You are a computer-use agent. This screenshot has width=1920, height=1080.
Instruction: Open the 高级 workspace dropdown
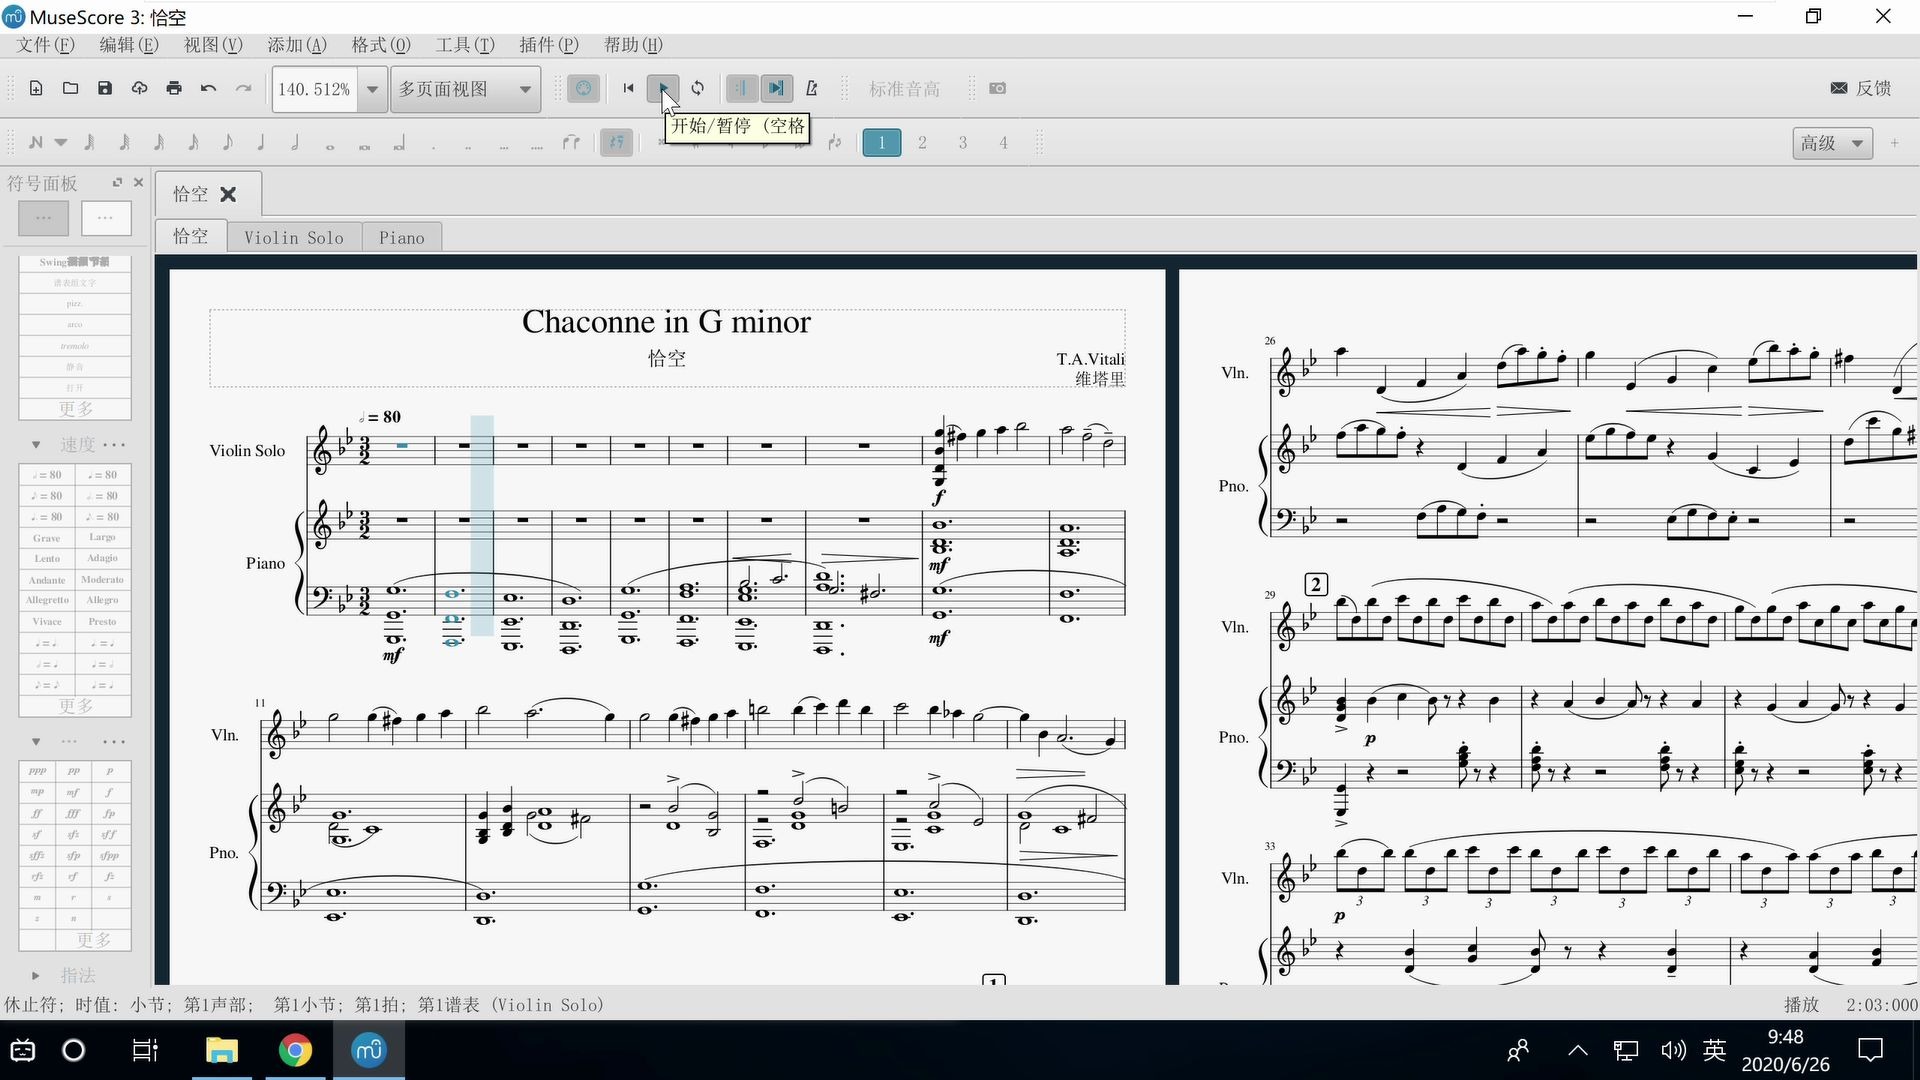coord(1832,143)
